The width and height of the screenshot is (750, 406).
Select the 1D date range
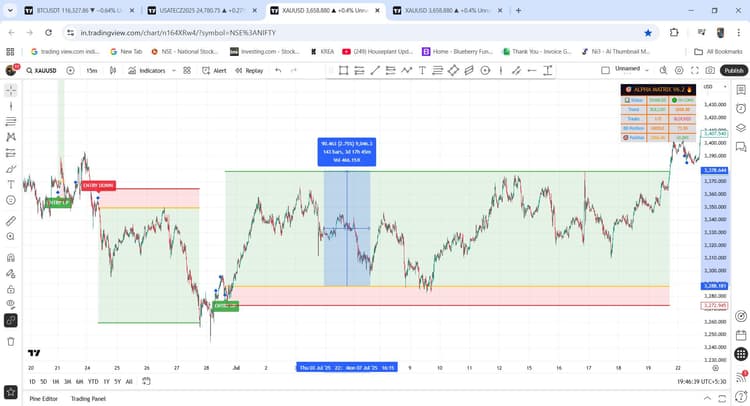32,381
